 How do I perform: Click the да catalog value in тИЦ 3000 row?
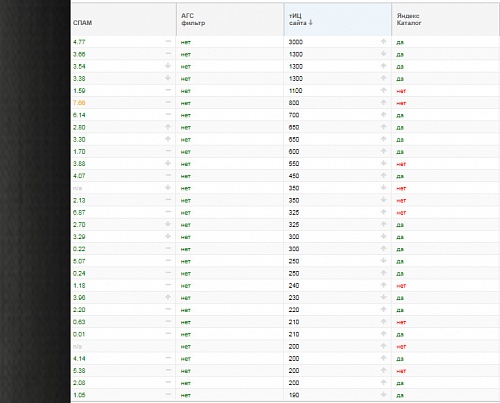point(400,42)
